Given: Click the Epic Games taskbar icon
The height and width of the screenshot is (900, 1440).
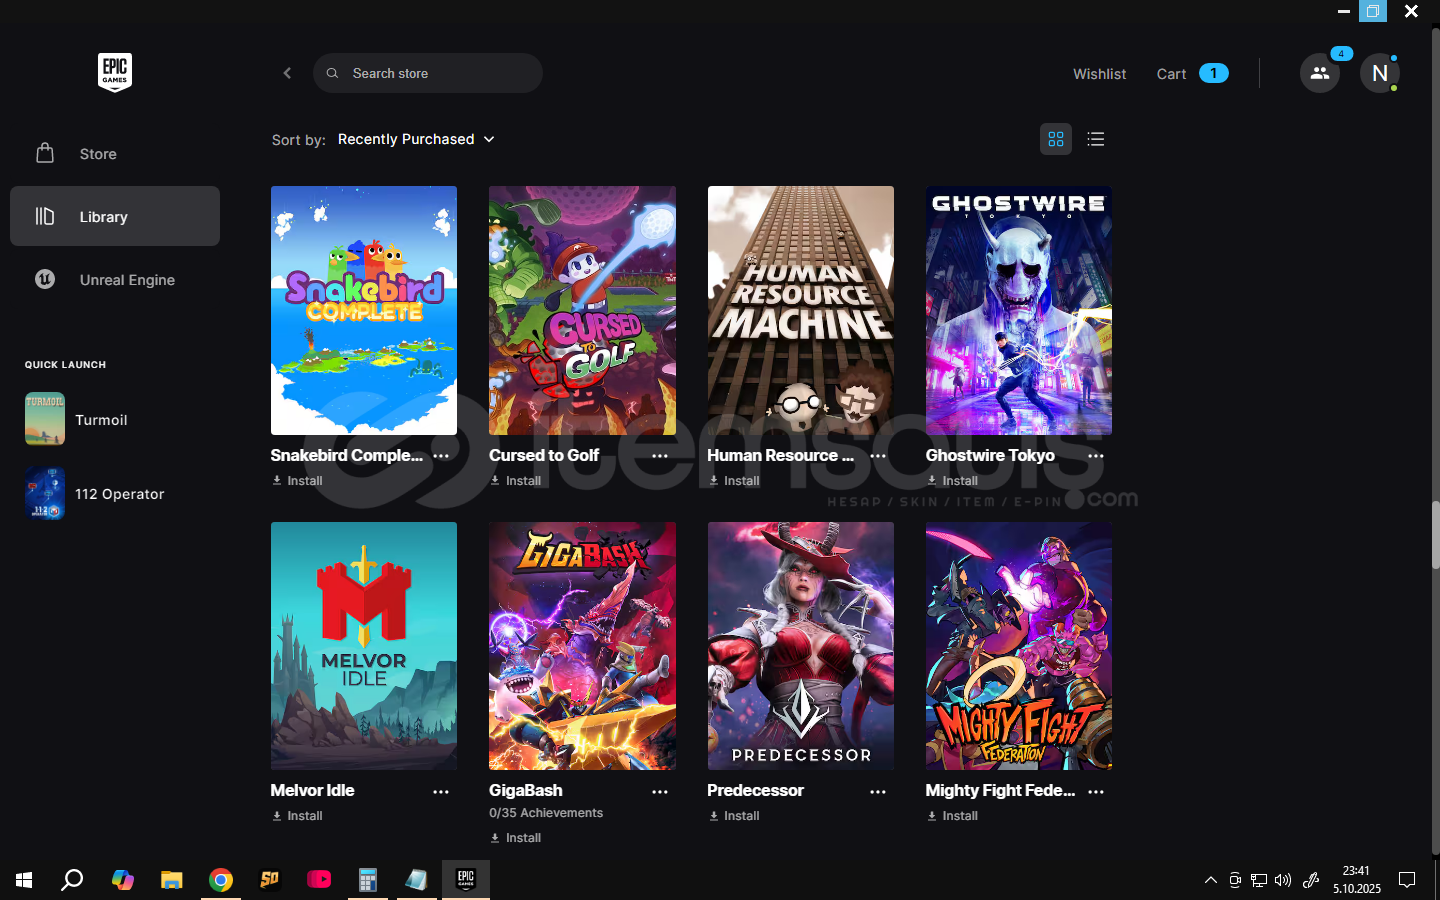Looking at the screenshot, I should (466, 880).
